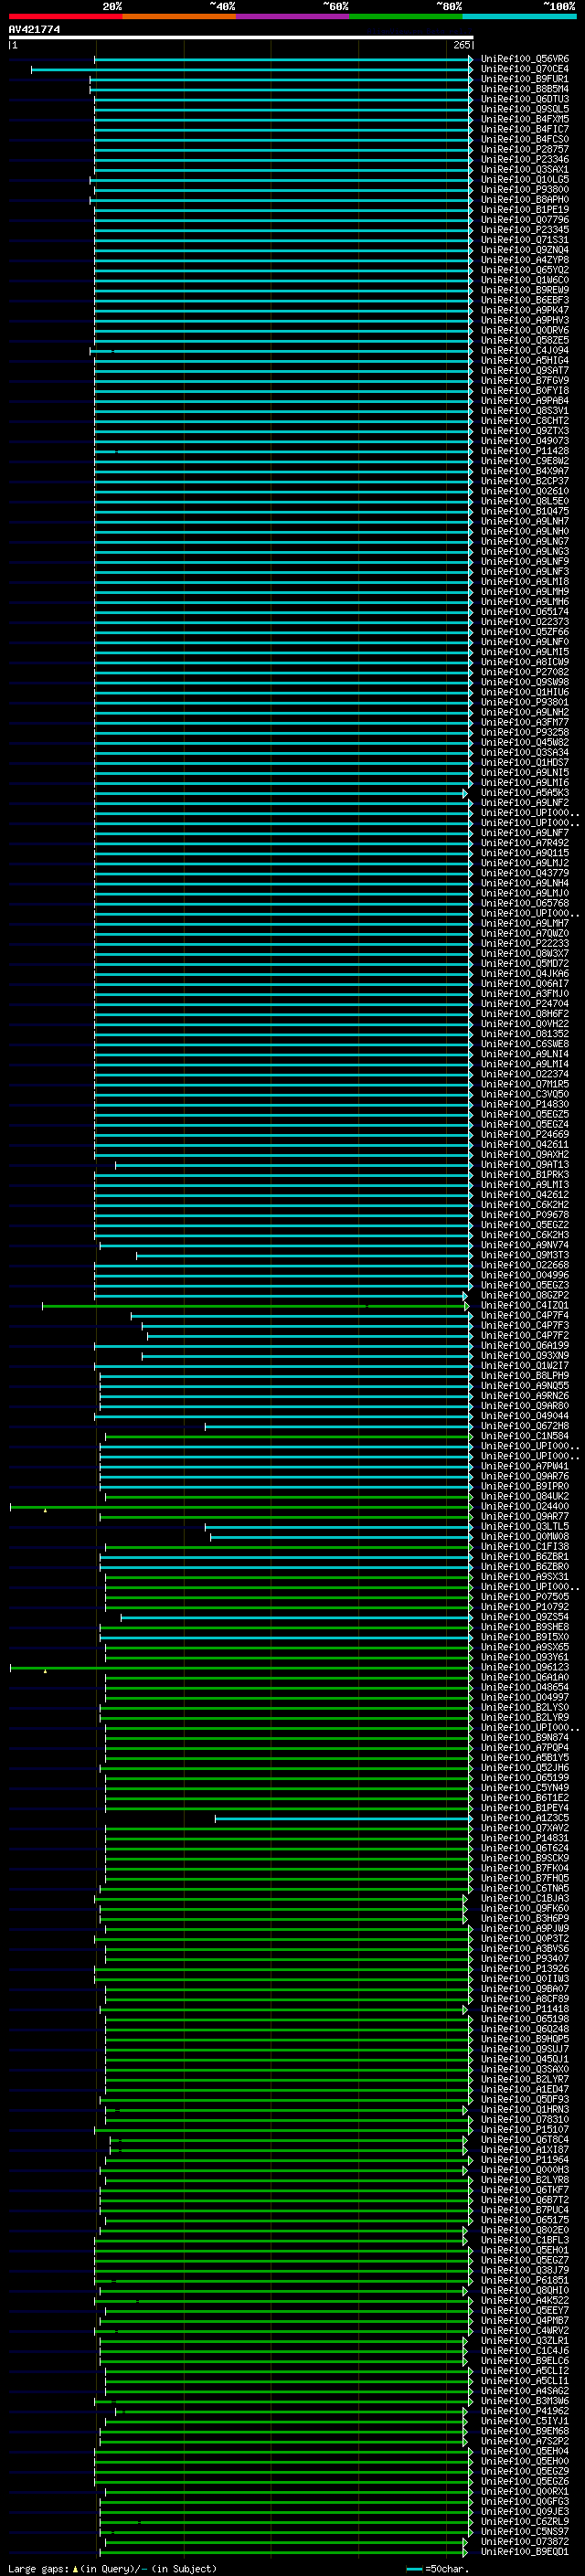Click the red ~20% identity legend segment
The height and width of the screenshot is (2576, 585).
point(65,16)
